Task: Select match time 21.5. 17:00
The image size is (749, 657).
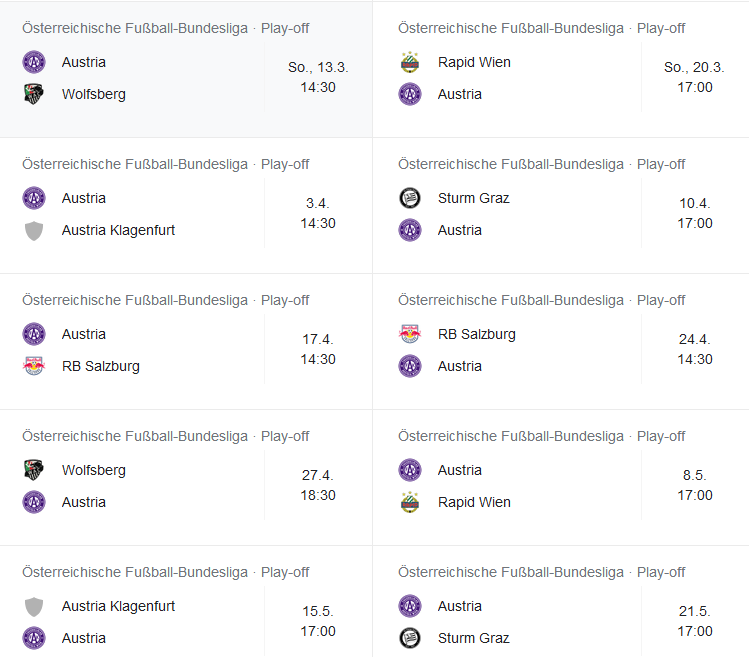Action: (x=695, y=621)
